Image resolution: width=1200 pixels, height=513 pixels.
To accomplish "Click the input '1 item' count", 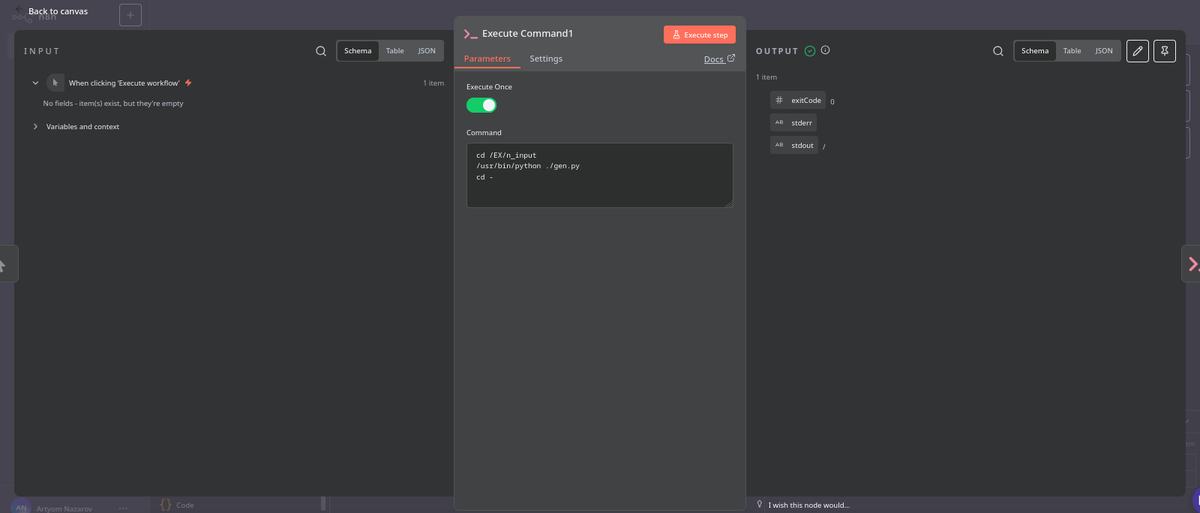I will [433, 83].
